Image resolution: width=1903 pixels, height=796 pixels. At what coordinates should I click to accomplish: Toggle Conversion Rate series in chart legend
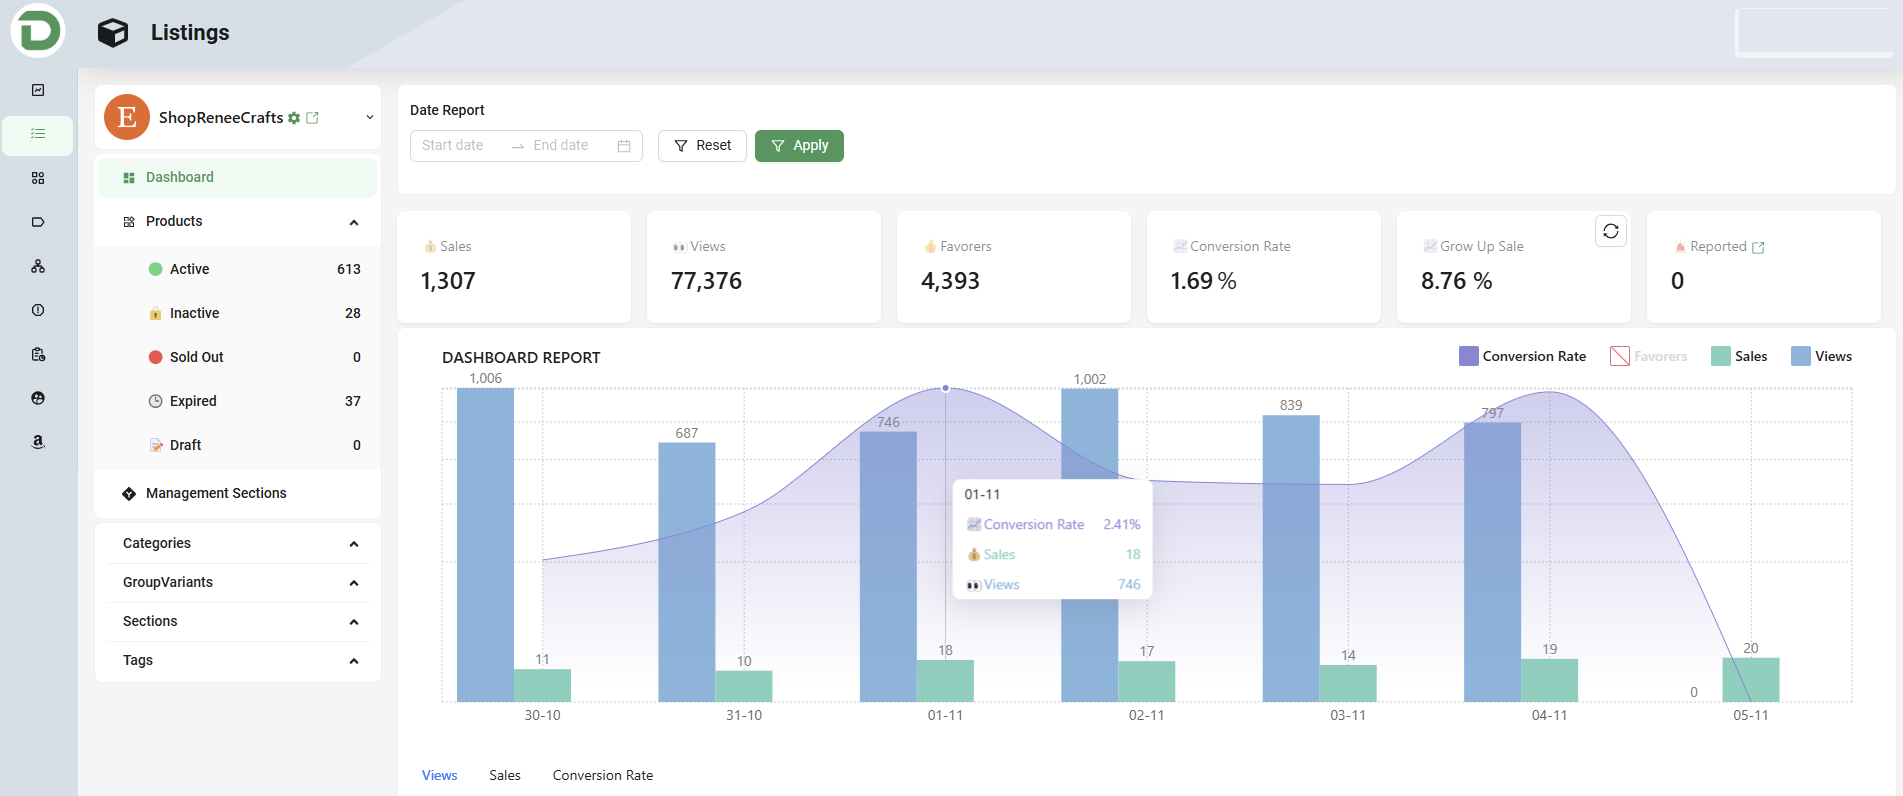coord(1522,356)
